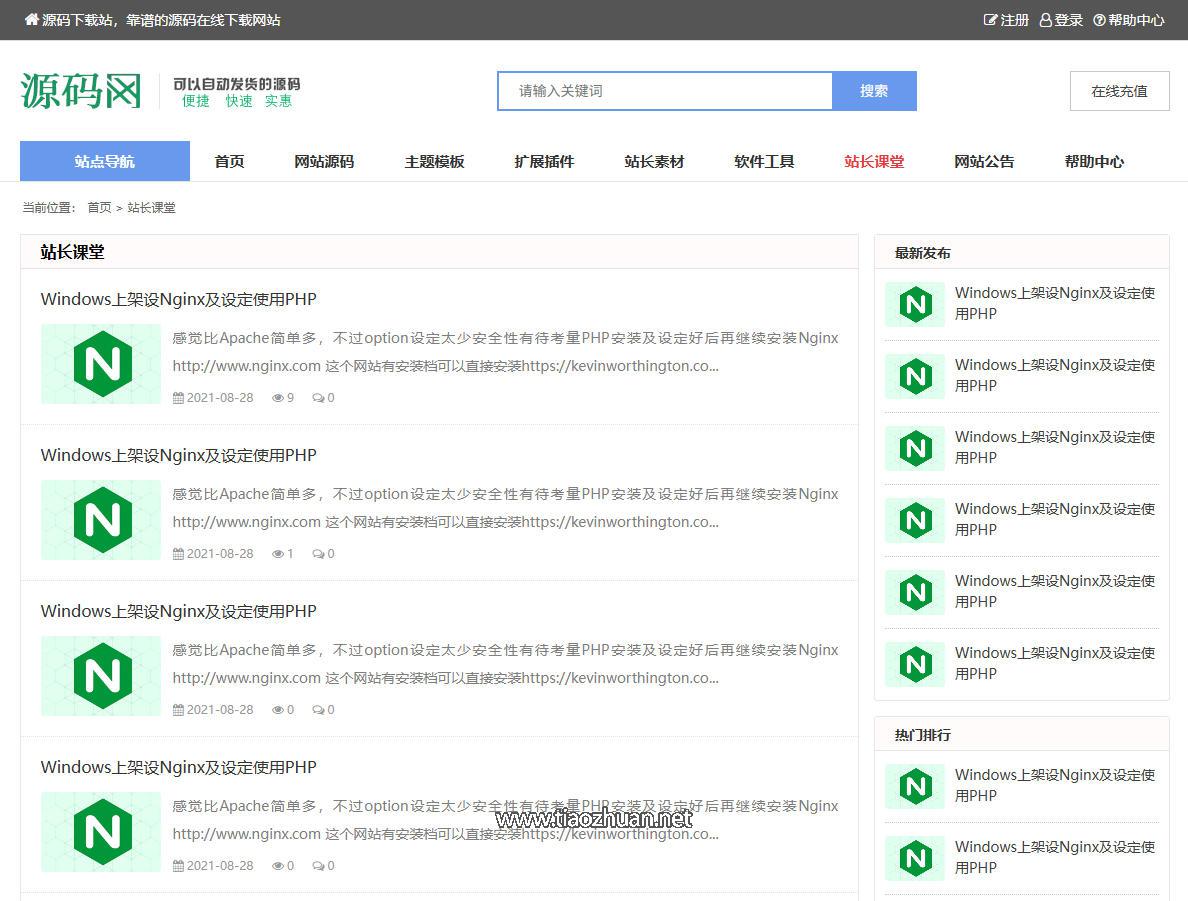This screenshot has width=1188, height=901.
Task: Click the 登录 user icon
Action: (x=1046, y=20)
